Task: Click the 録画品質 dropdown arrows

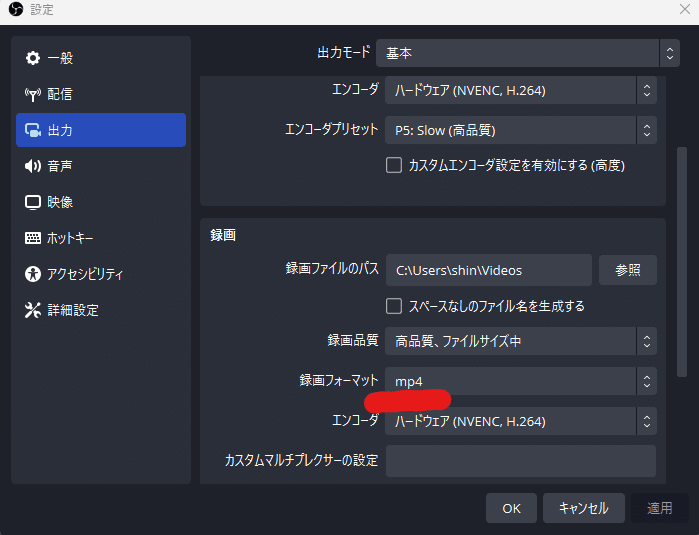Action: point(647,341)
